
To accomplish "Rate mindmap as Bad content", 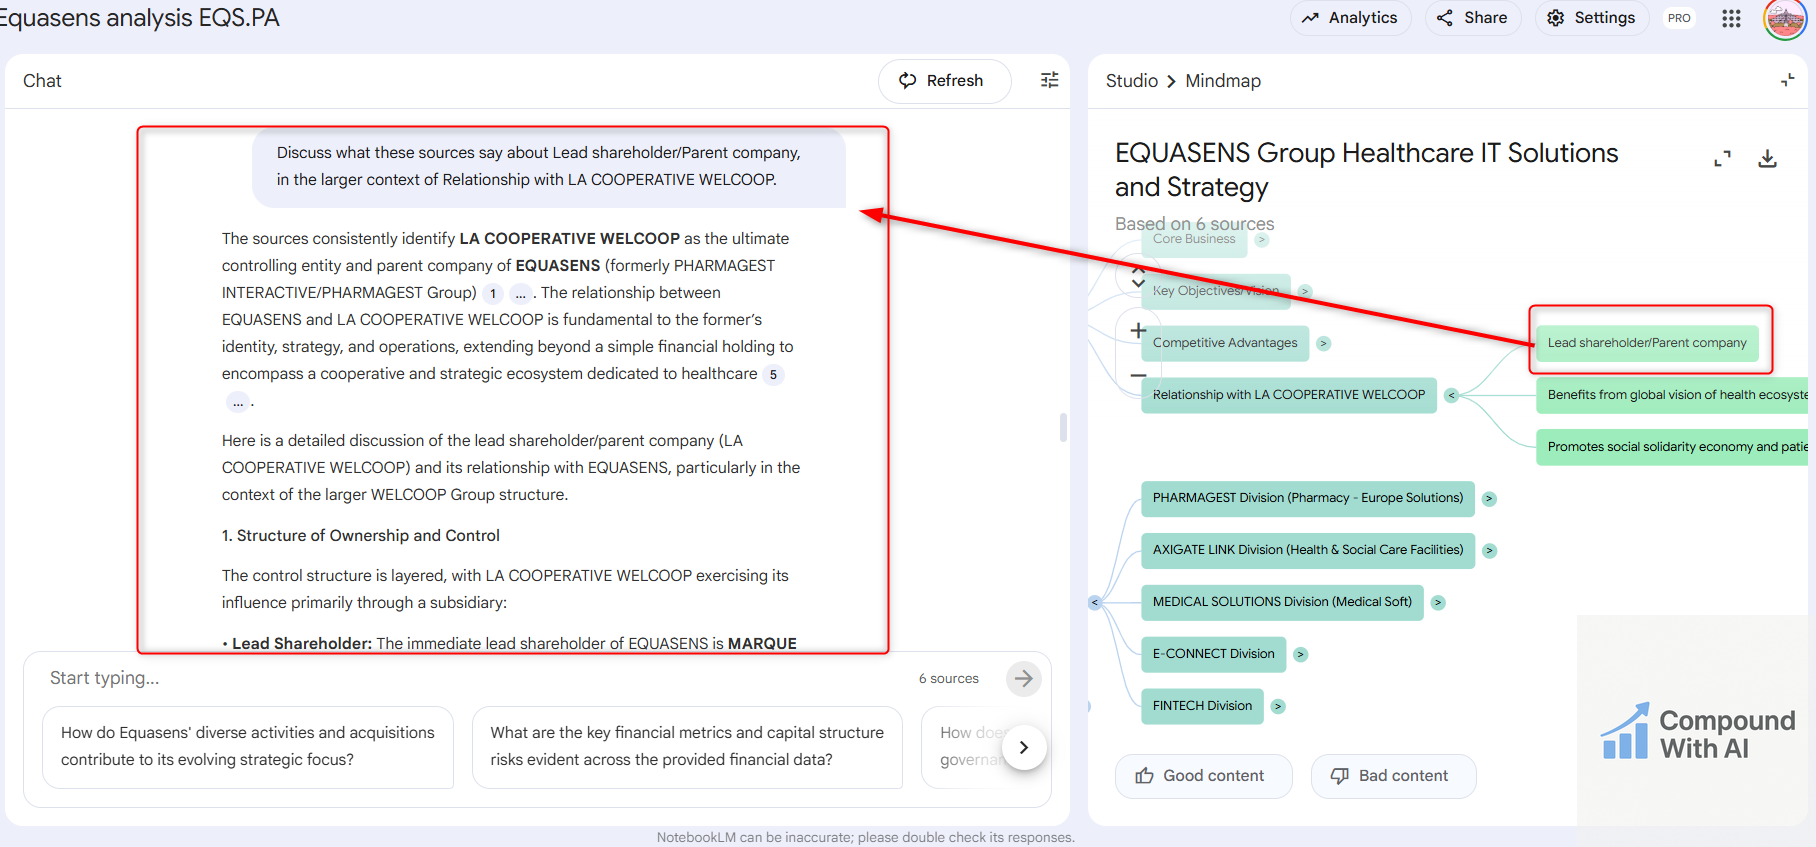I will 1393,776.
